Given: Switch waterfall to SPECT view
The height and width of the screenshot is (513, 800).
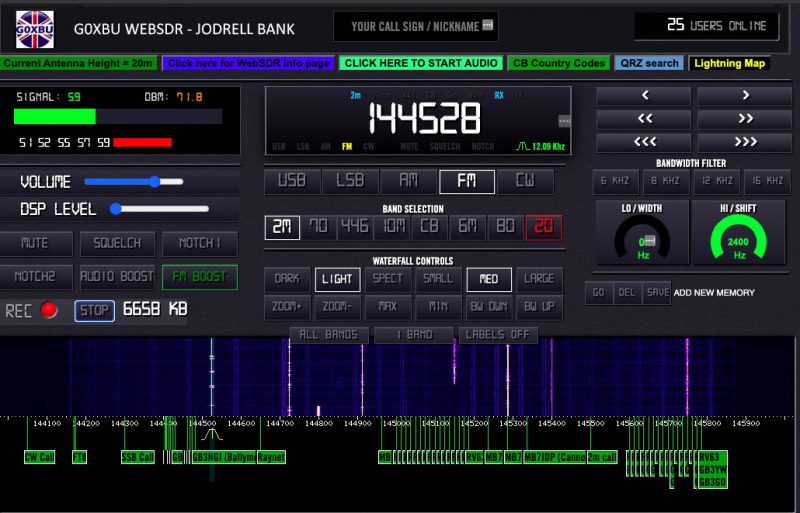Looking at the screenshot, I should coord(388,279).
